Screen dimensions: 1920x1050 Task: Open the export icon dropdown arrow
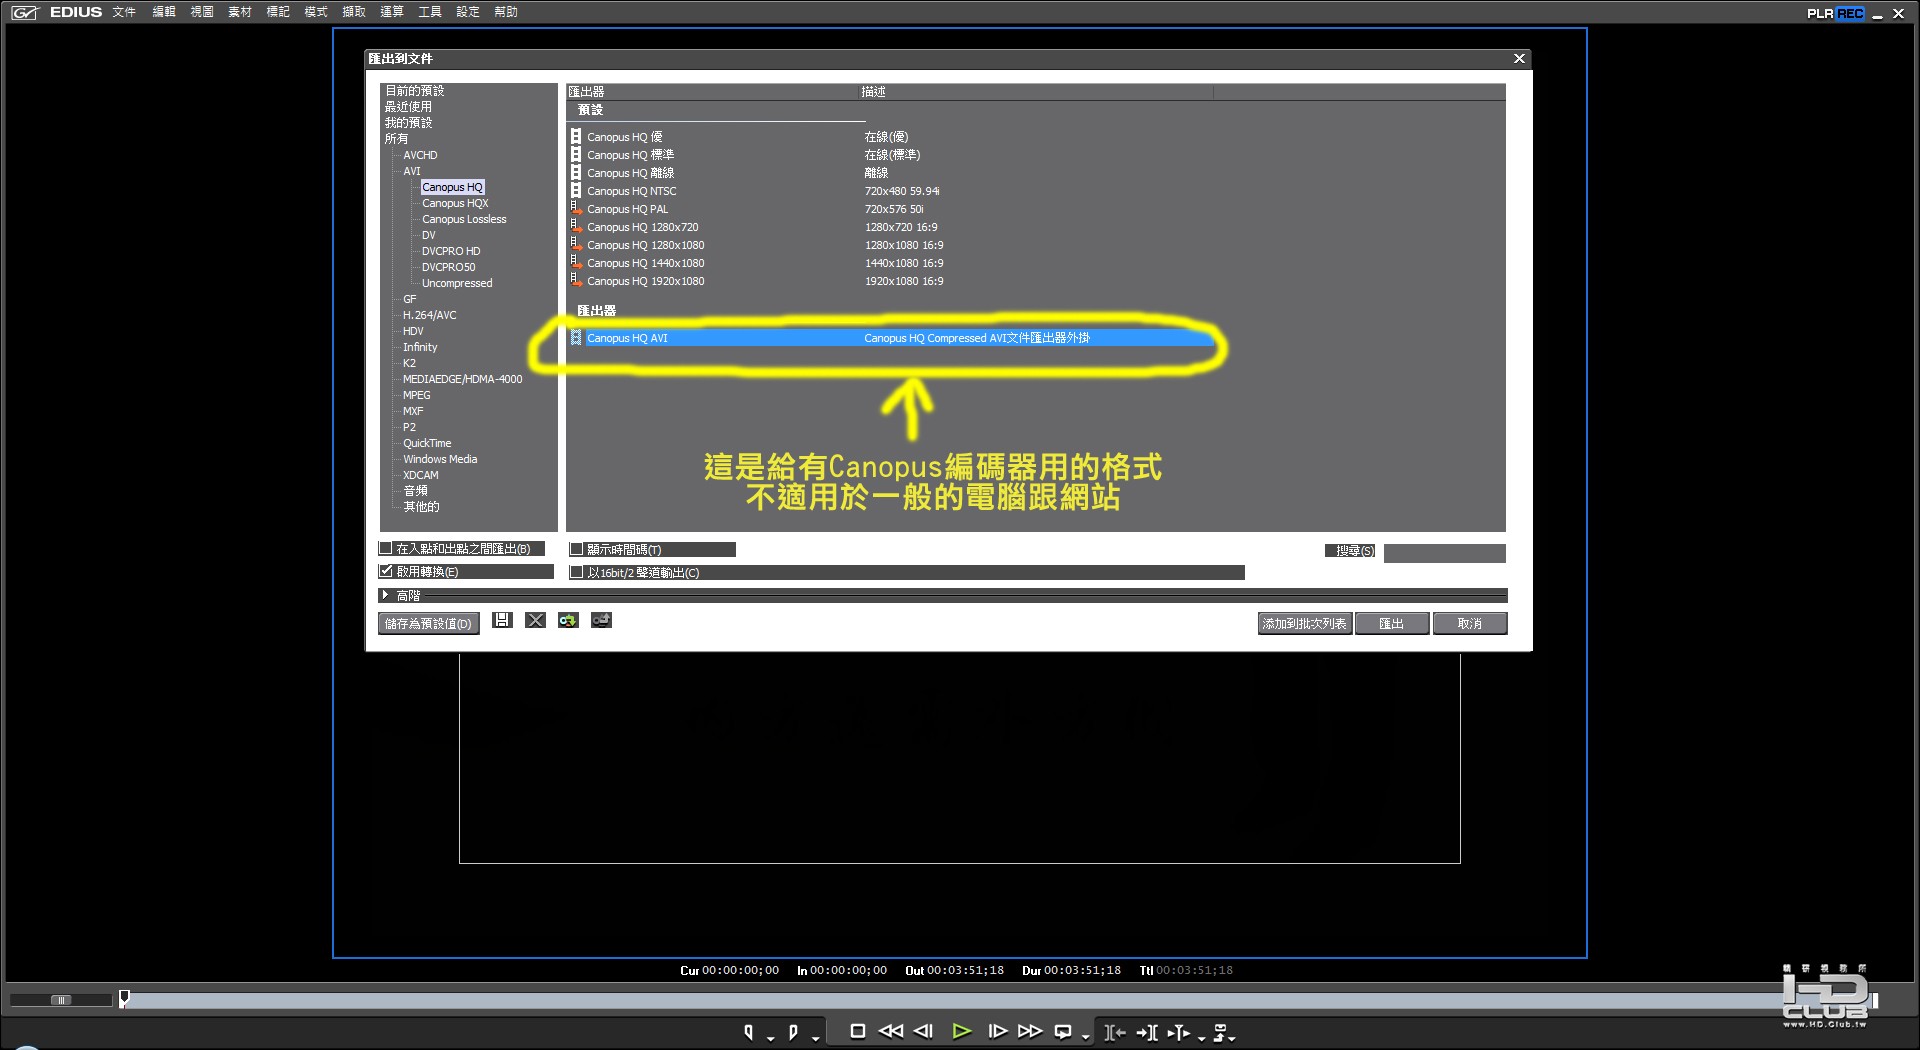[1233, 1038]
